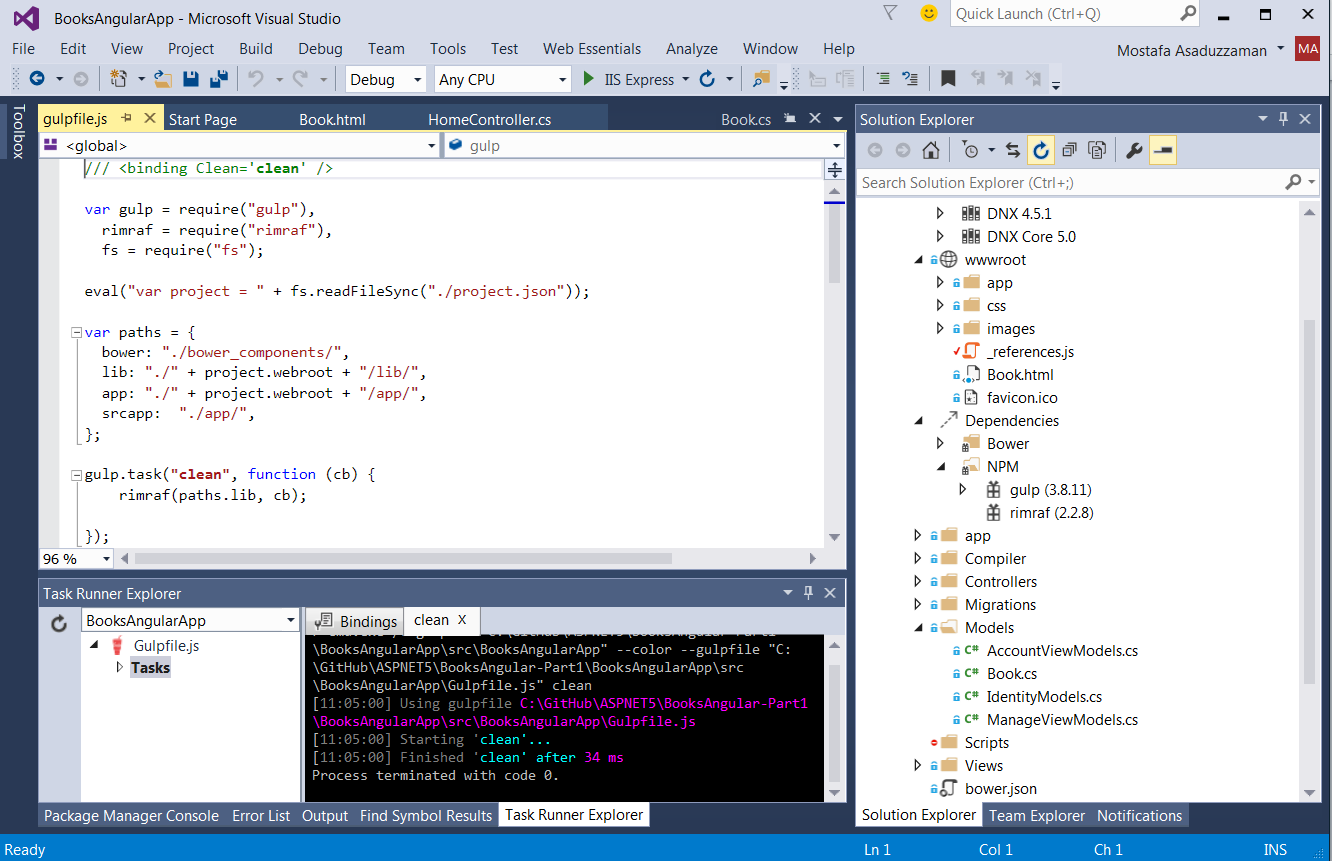Click the Pending Changes Filter clock icon
This screenshot has height=861, width=1332.
coord(971,150)
